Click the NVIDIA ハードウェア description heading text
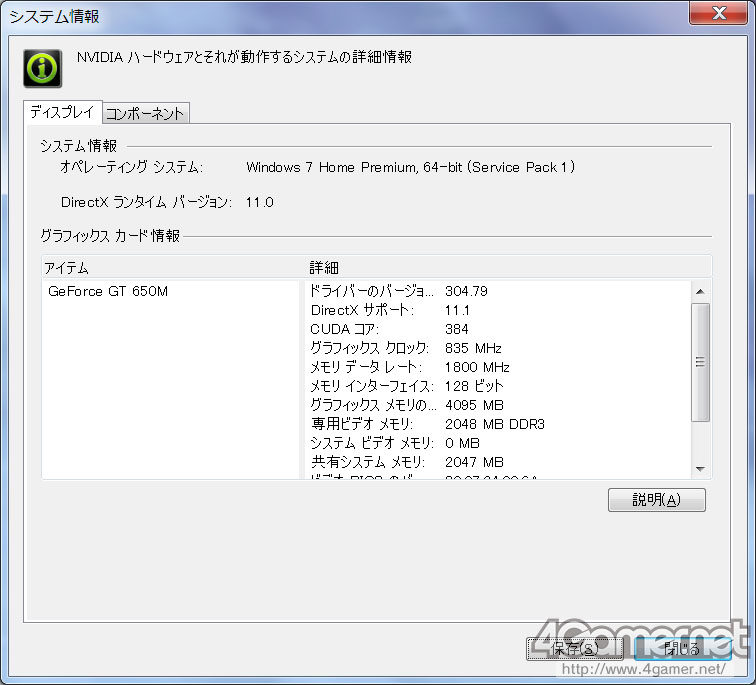756x685 pixels. pos(244,57)
